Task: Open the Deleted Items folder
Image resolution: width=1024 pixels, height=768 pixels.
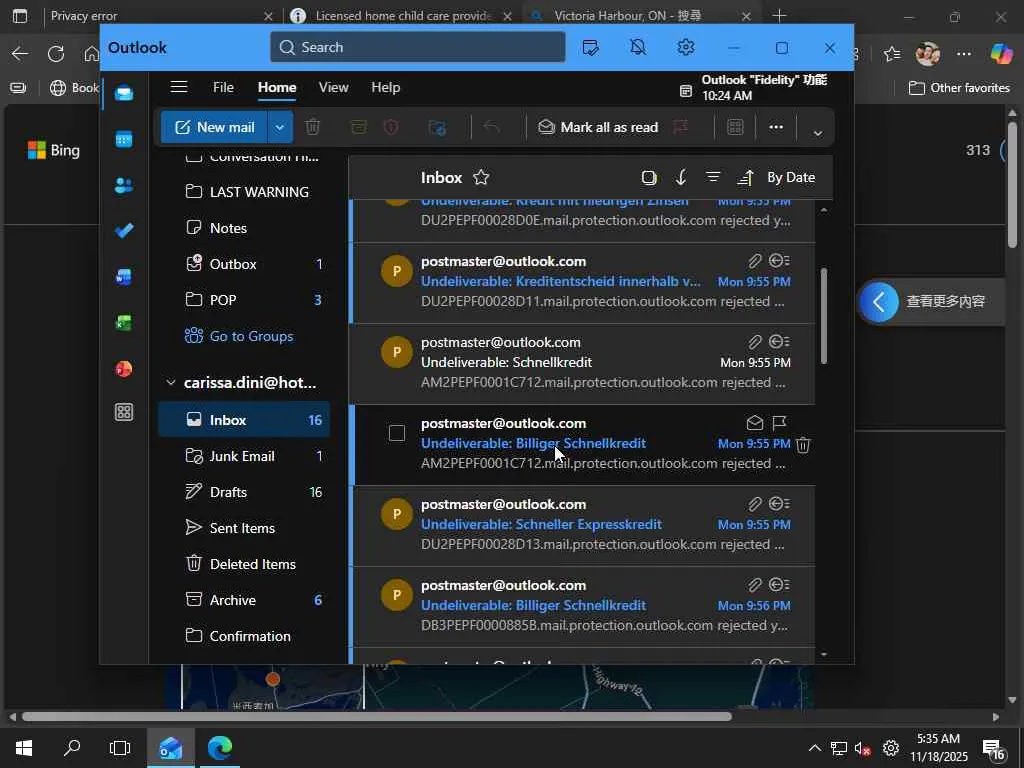Action: point(244,564)
